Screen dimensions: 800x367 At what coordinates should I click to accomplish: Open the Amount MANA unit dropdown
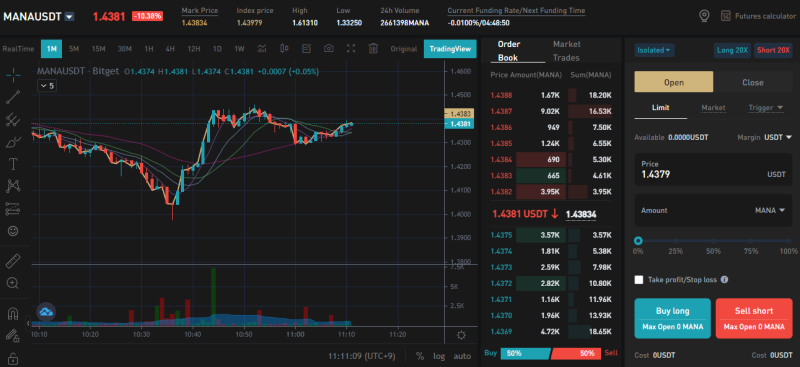pyautogui.click(x=770, y=210)
